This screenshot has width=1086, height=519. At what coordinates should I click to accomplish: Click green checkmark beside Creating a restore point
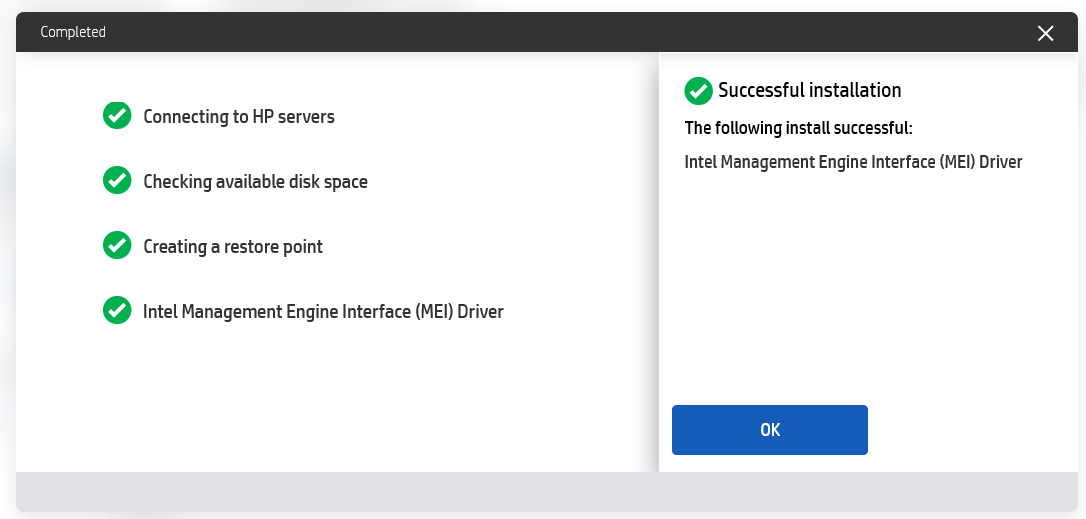(117, 246)
